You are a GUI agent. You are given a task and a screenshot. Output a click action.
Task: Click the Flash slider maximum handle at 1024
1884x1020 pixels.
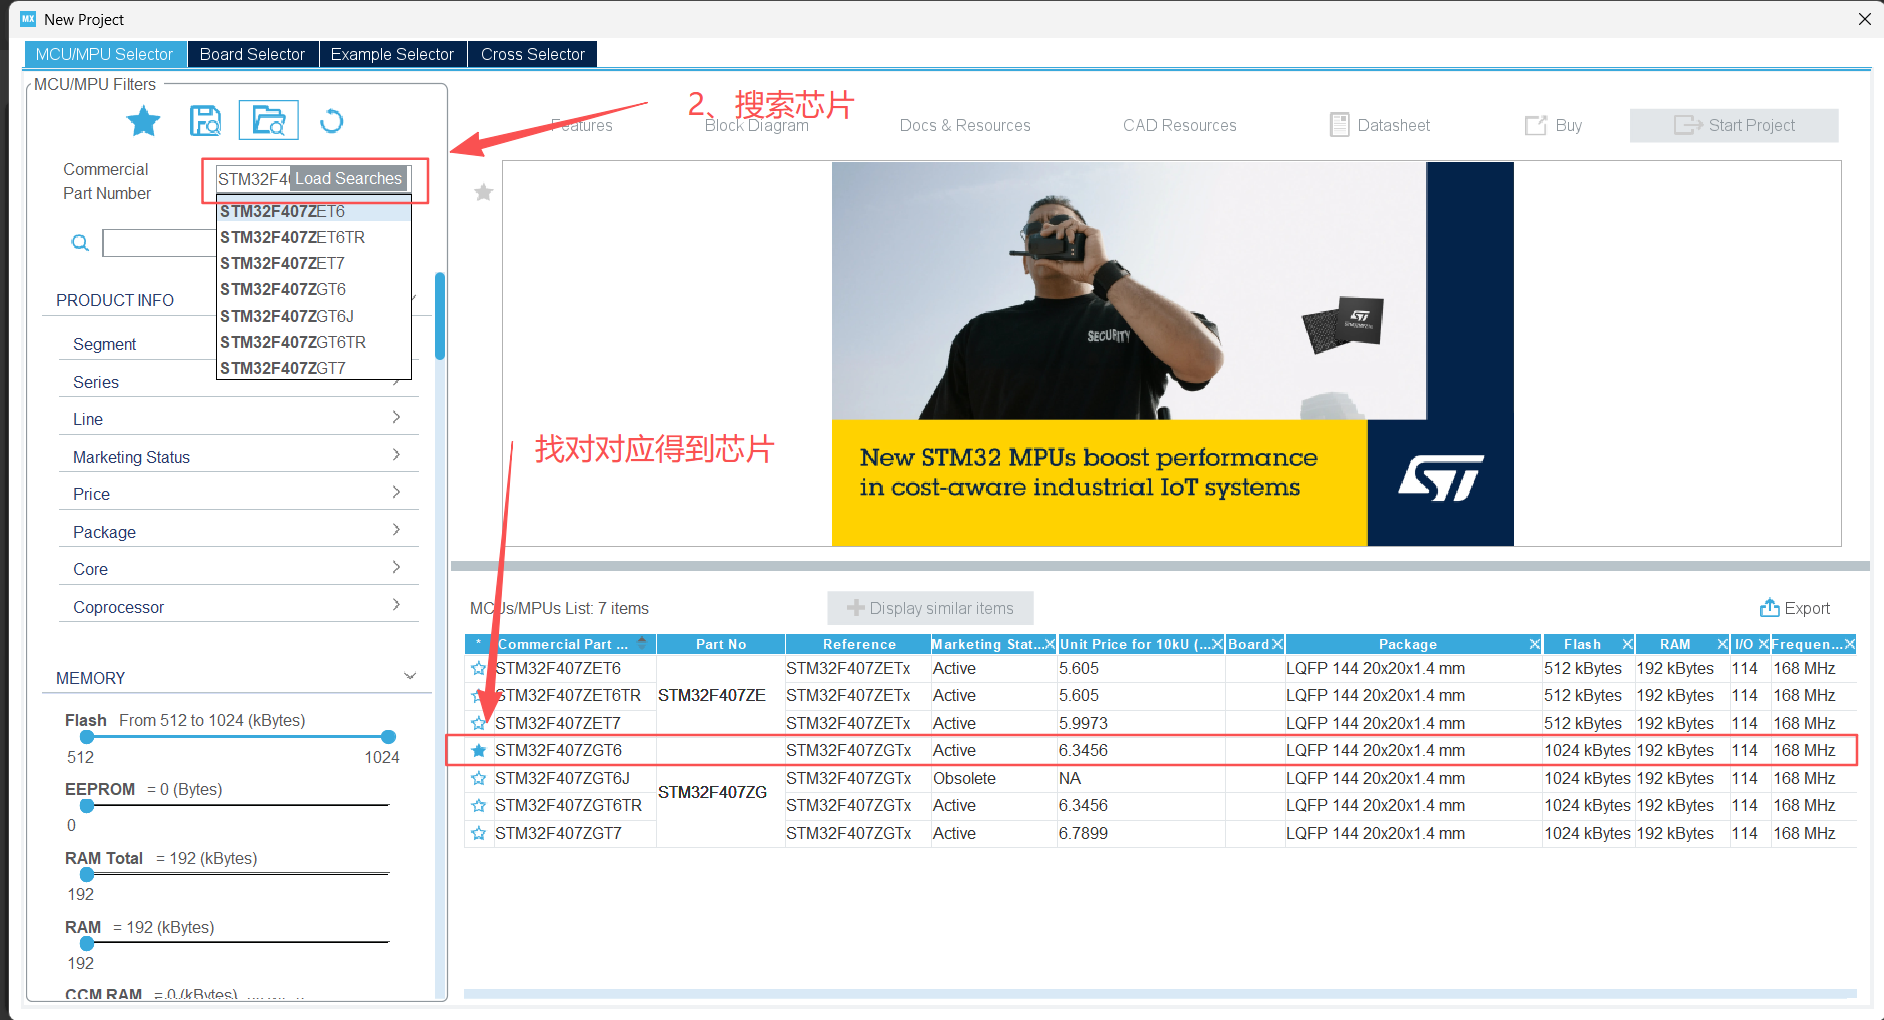tap(388, 737)
